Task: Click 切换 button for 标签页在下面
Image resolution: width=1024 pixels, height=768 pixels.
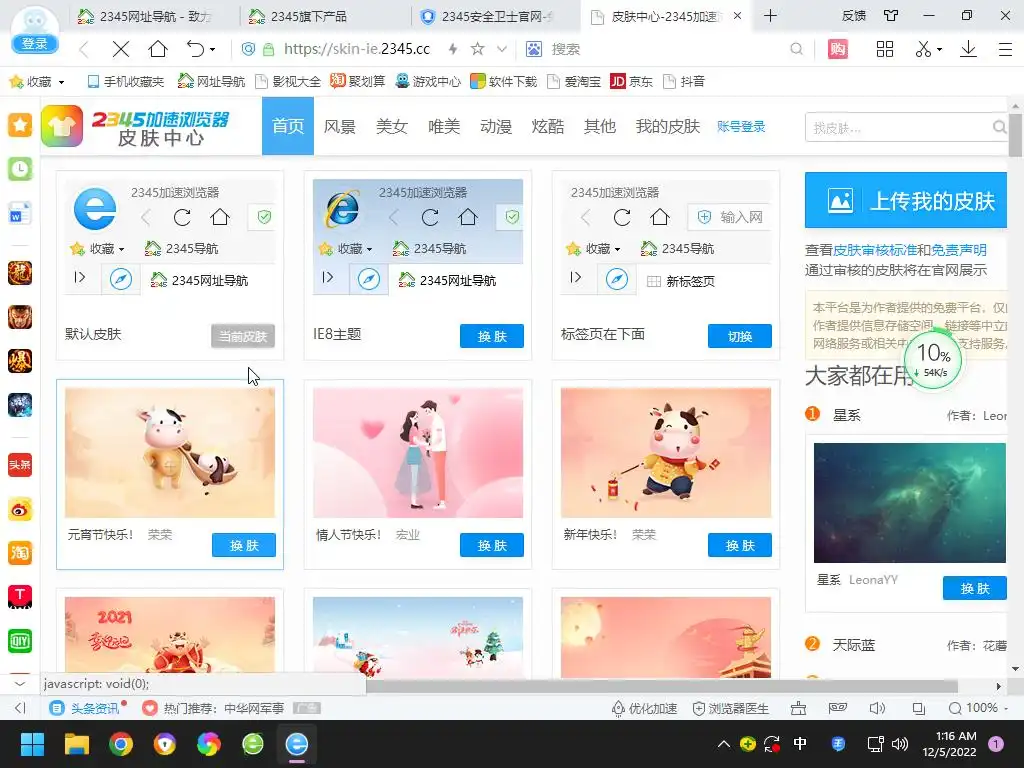Action: tap(740, 336)
